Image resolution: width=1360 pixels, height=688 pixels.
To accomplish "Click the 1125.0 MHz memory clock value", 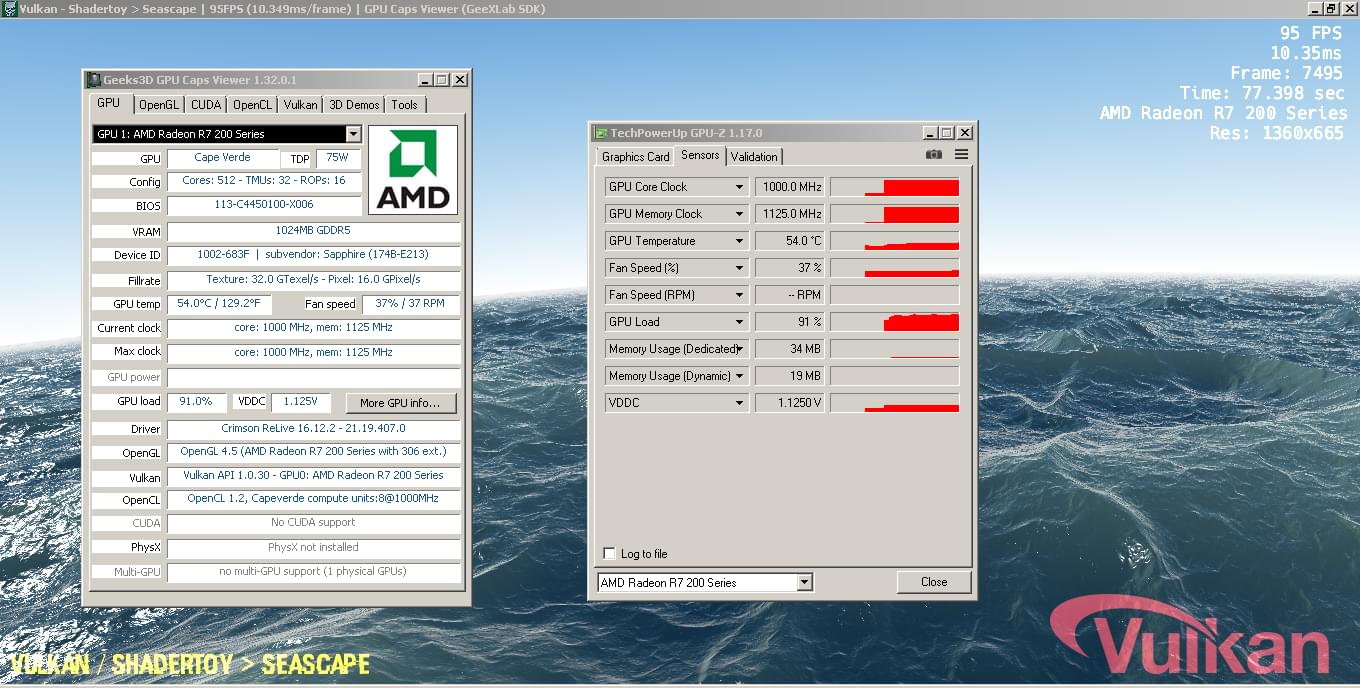I will (x=790, y=214).
